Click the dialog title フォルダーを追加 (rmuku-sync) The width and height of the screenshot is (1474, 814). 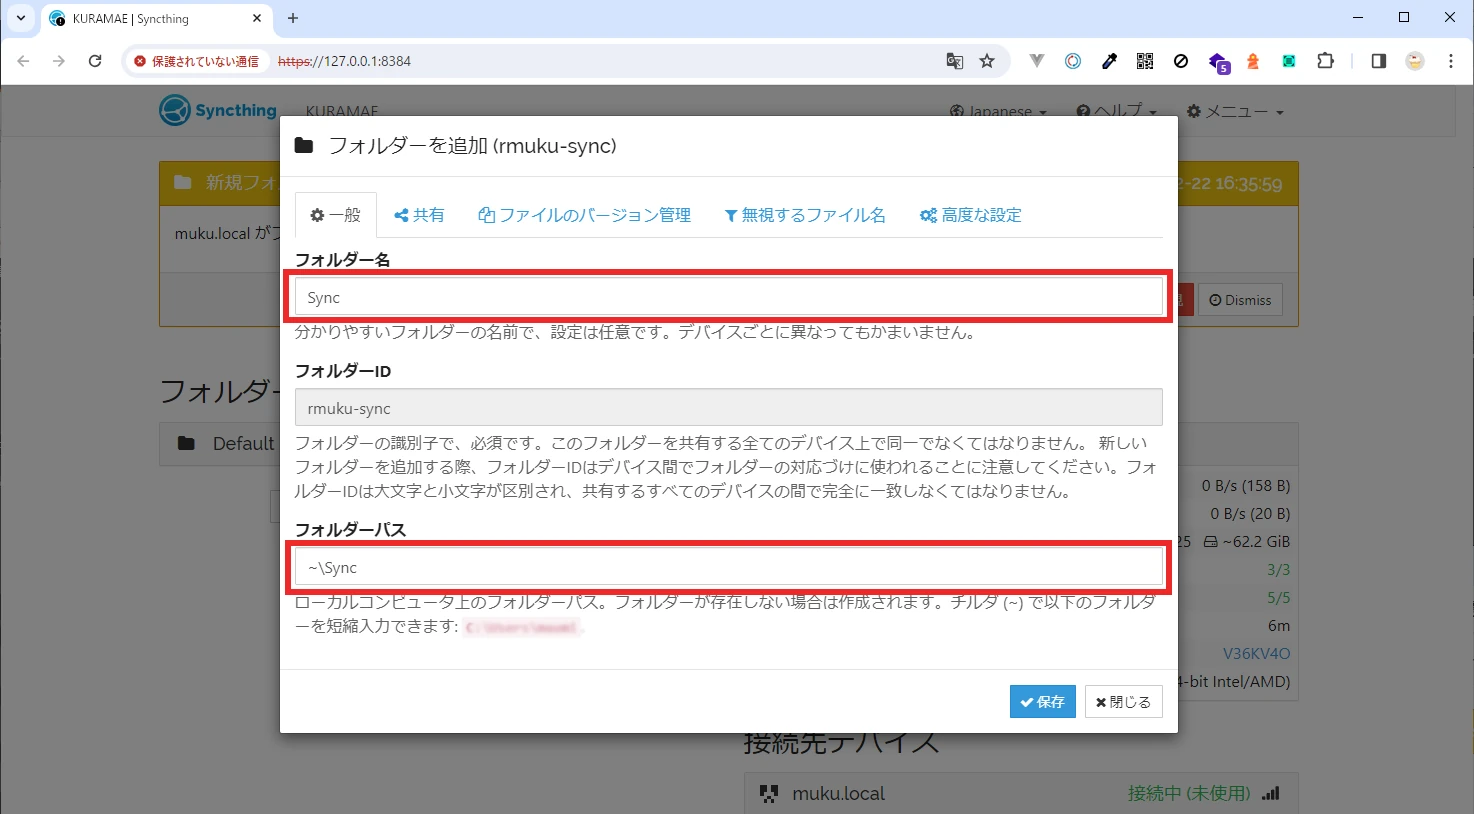(x=472, y=146)
